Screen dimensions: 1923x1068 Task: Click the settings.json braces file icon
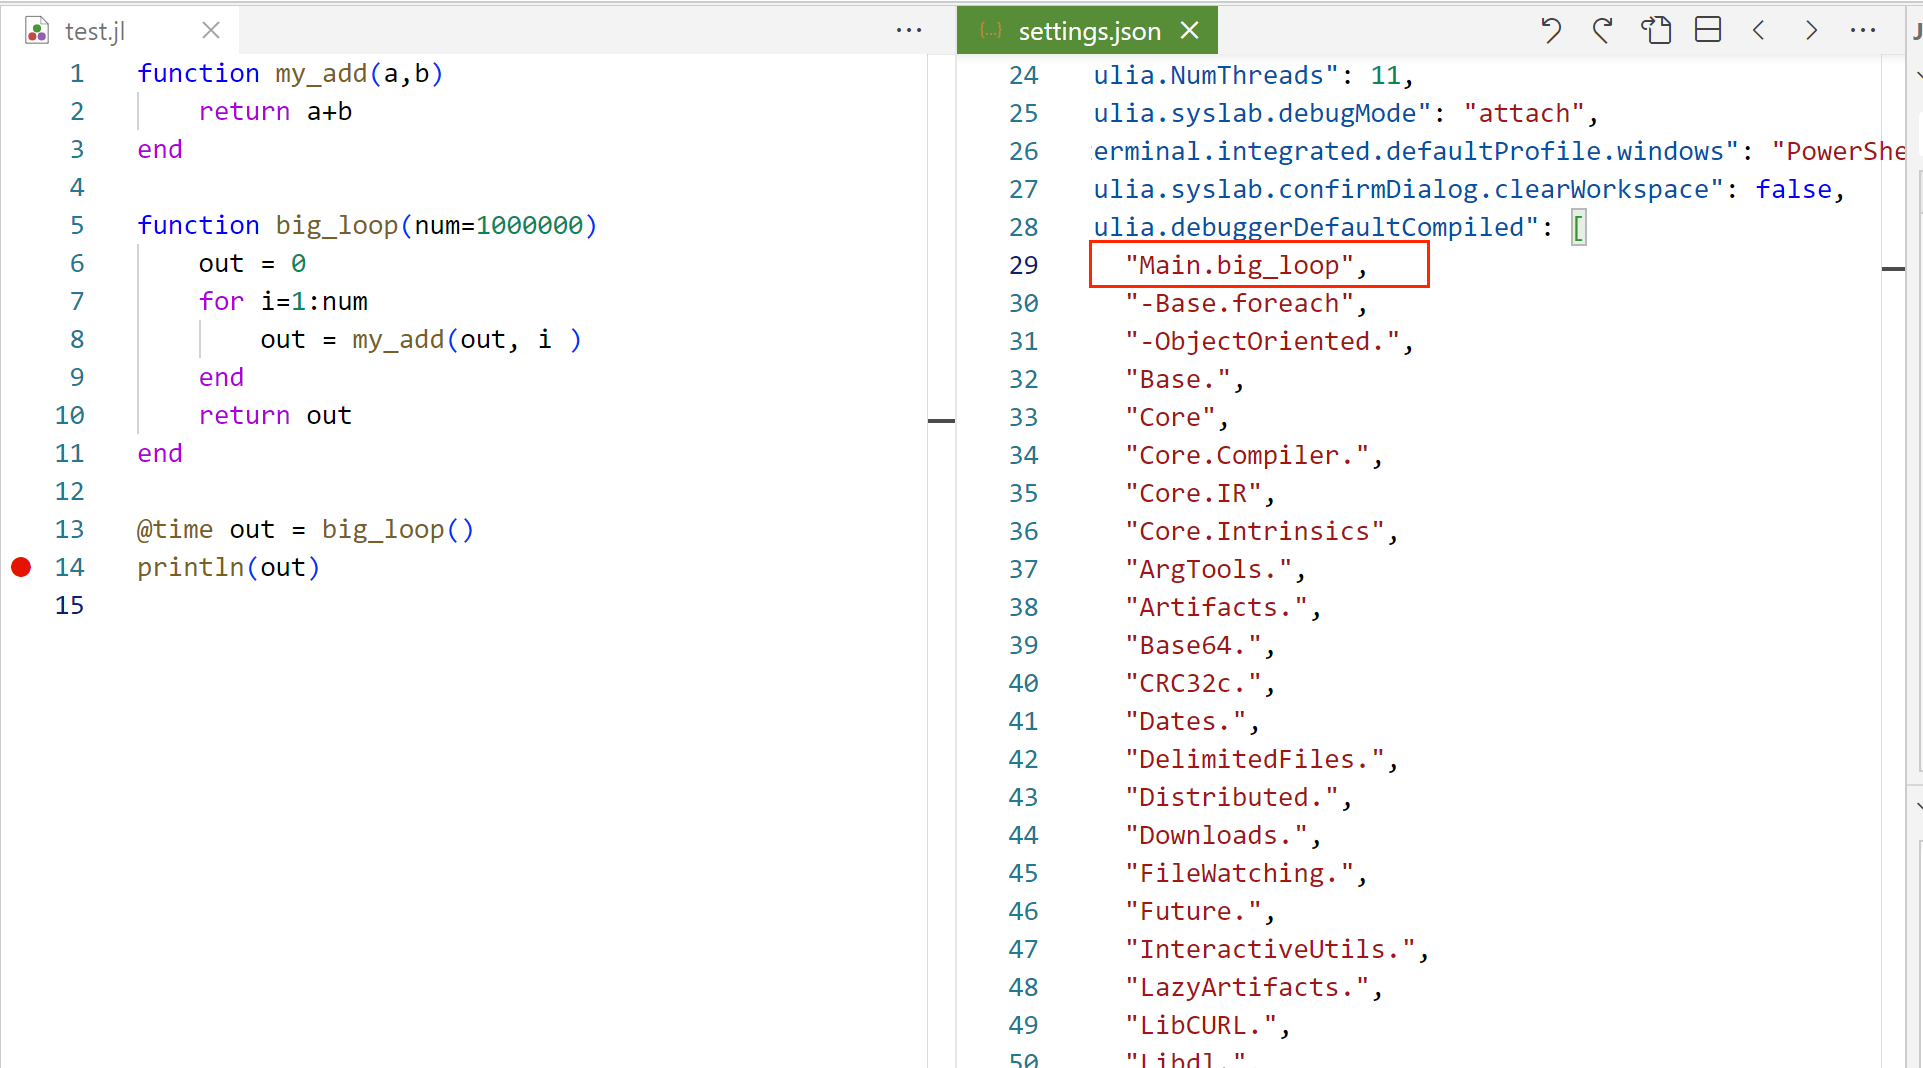(x=991, y=31)
